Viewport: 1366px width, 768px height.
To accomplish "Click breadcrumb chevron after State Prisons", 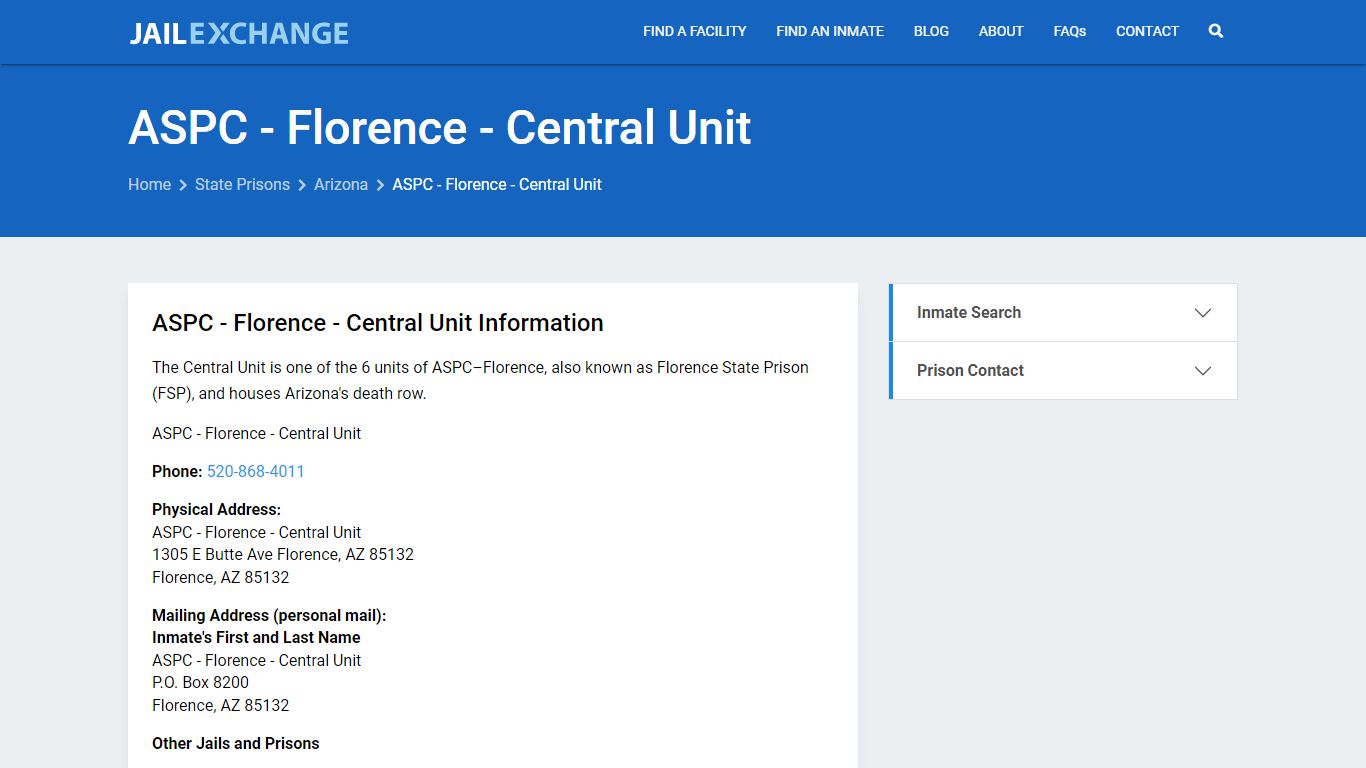I will (x=302, y=185).
